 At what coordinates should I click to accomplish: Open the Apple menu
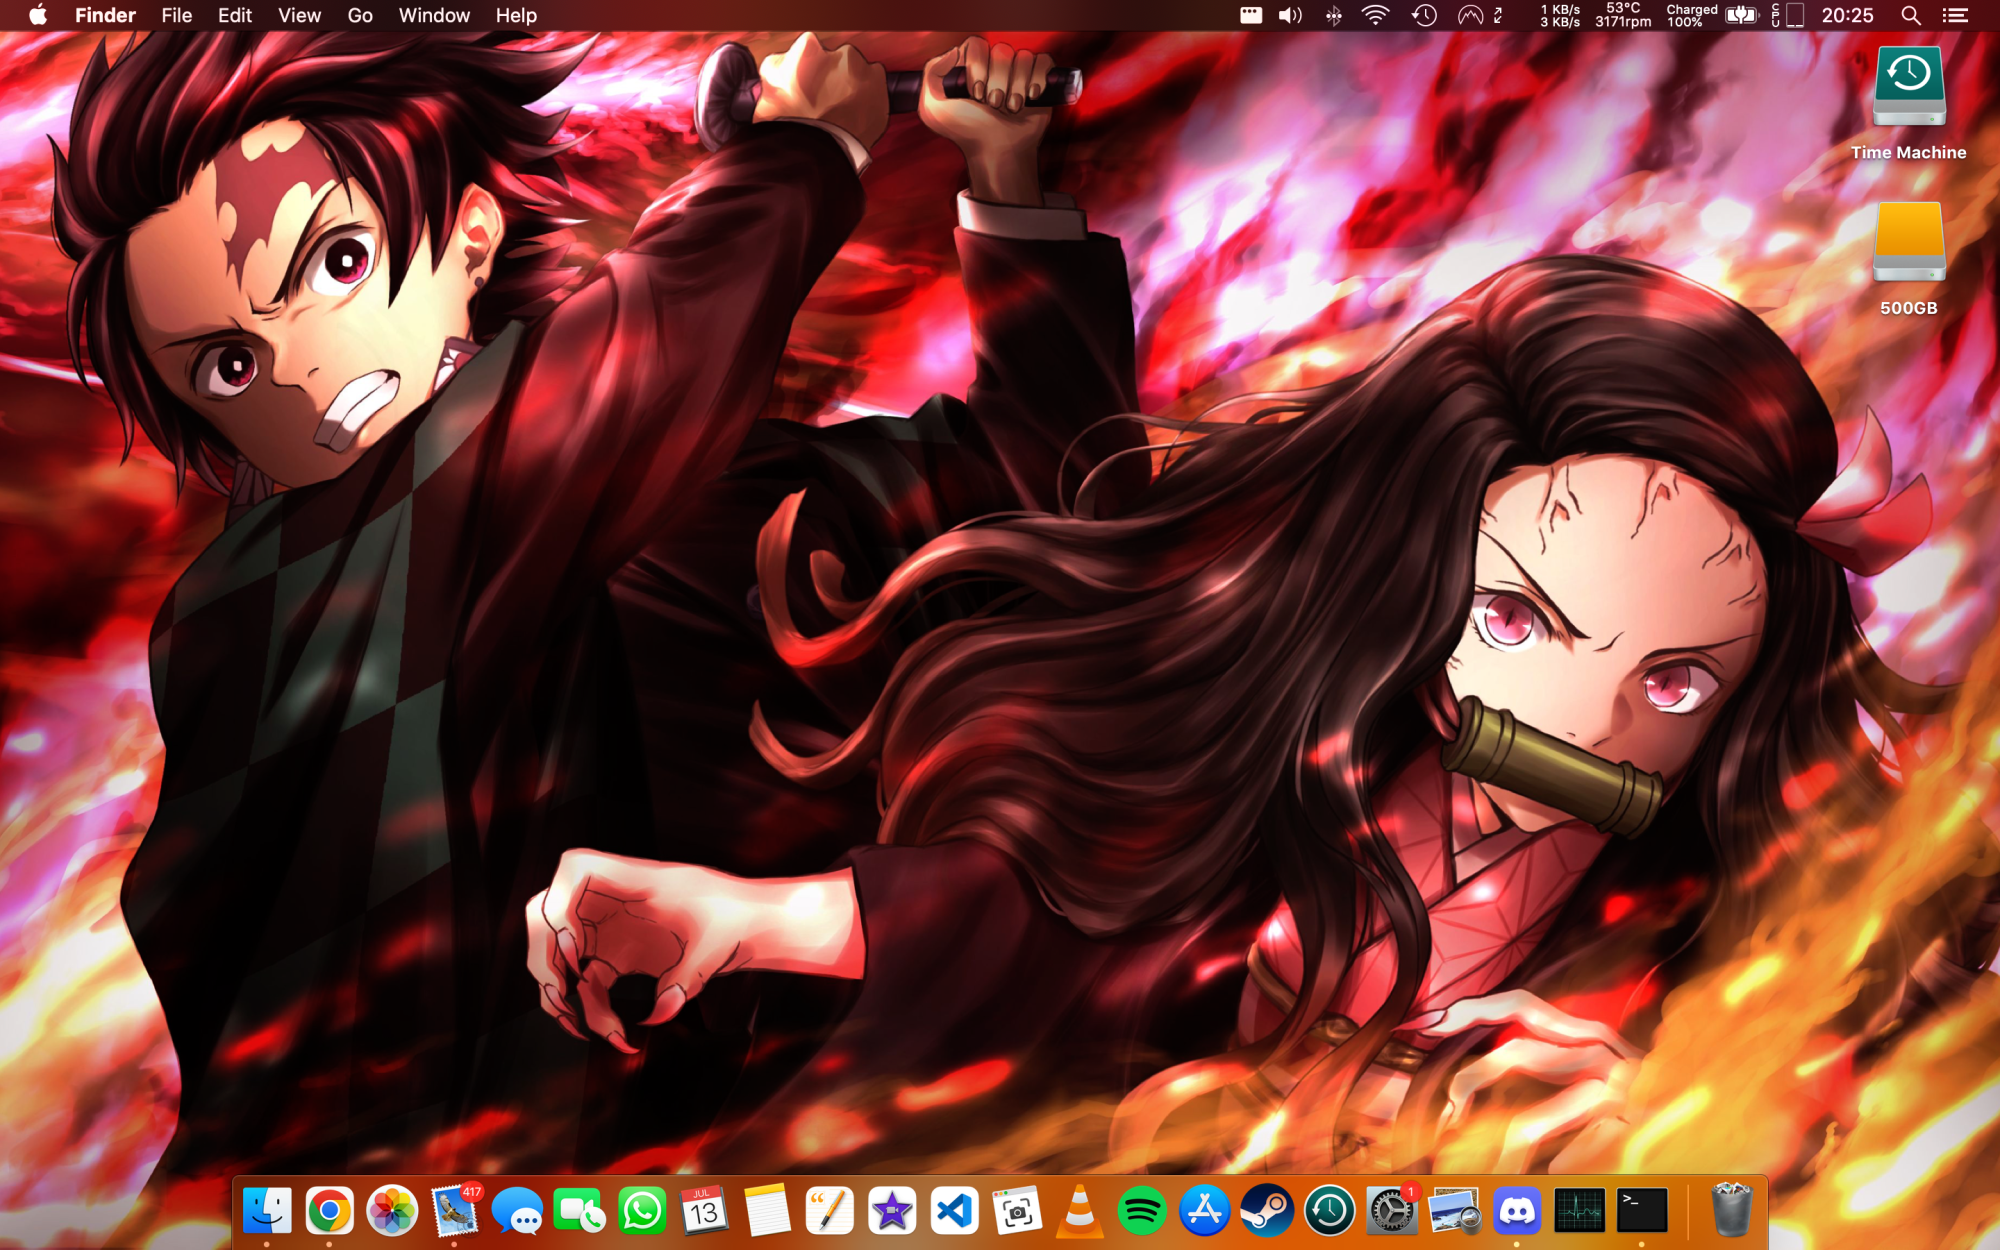click(x=38, y=15)
